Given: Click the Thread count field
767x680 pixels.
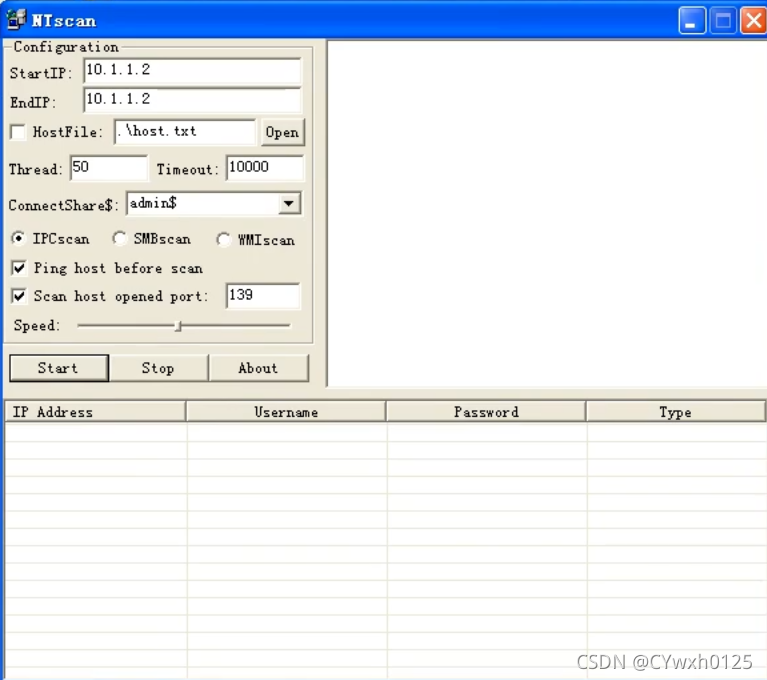Looking at the screenshot, I should tap(109, 168).
